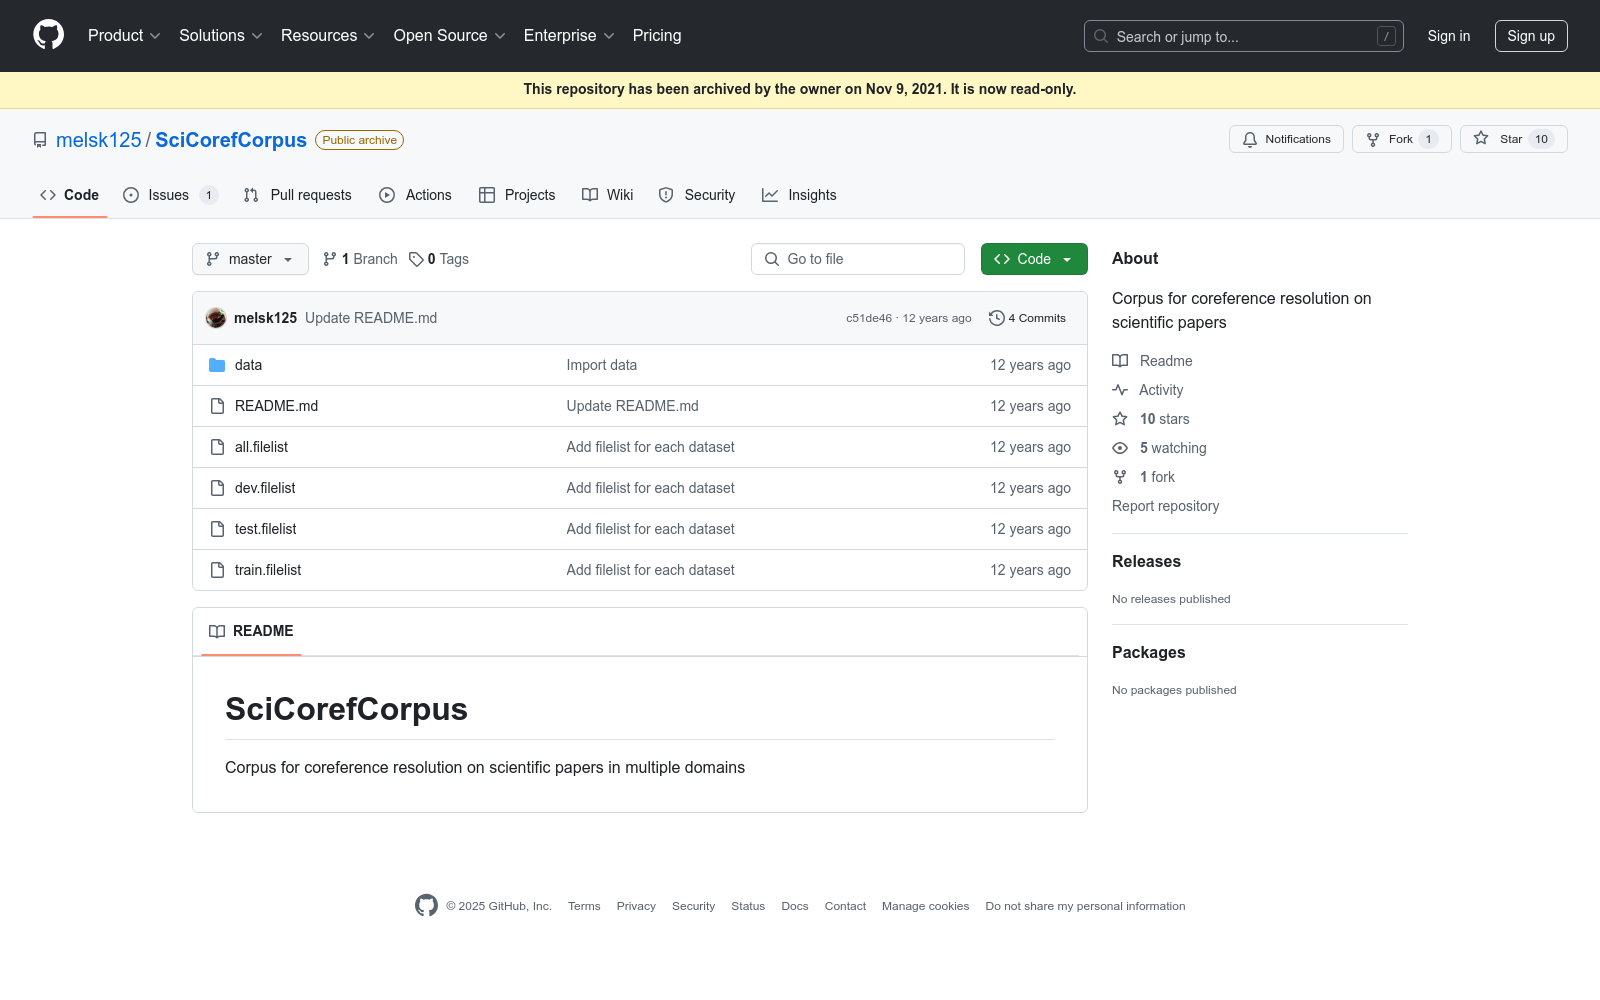
Task: Click melsk125 avatar in commit row
Action: point(216,318)
